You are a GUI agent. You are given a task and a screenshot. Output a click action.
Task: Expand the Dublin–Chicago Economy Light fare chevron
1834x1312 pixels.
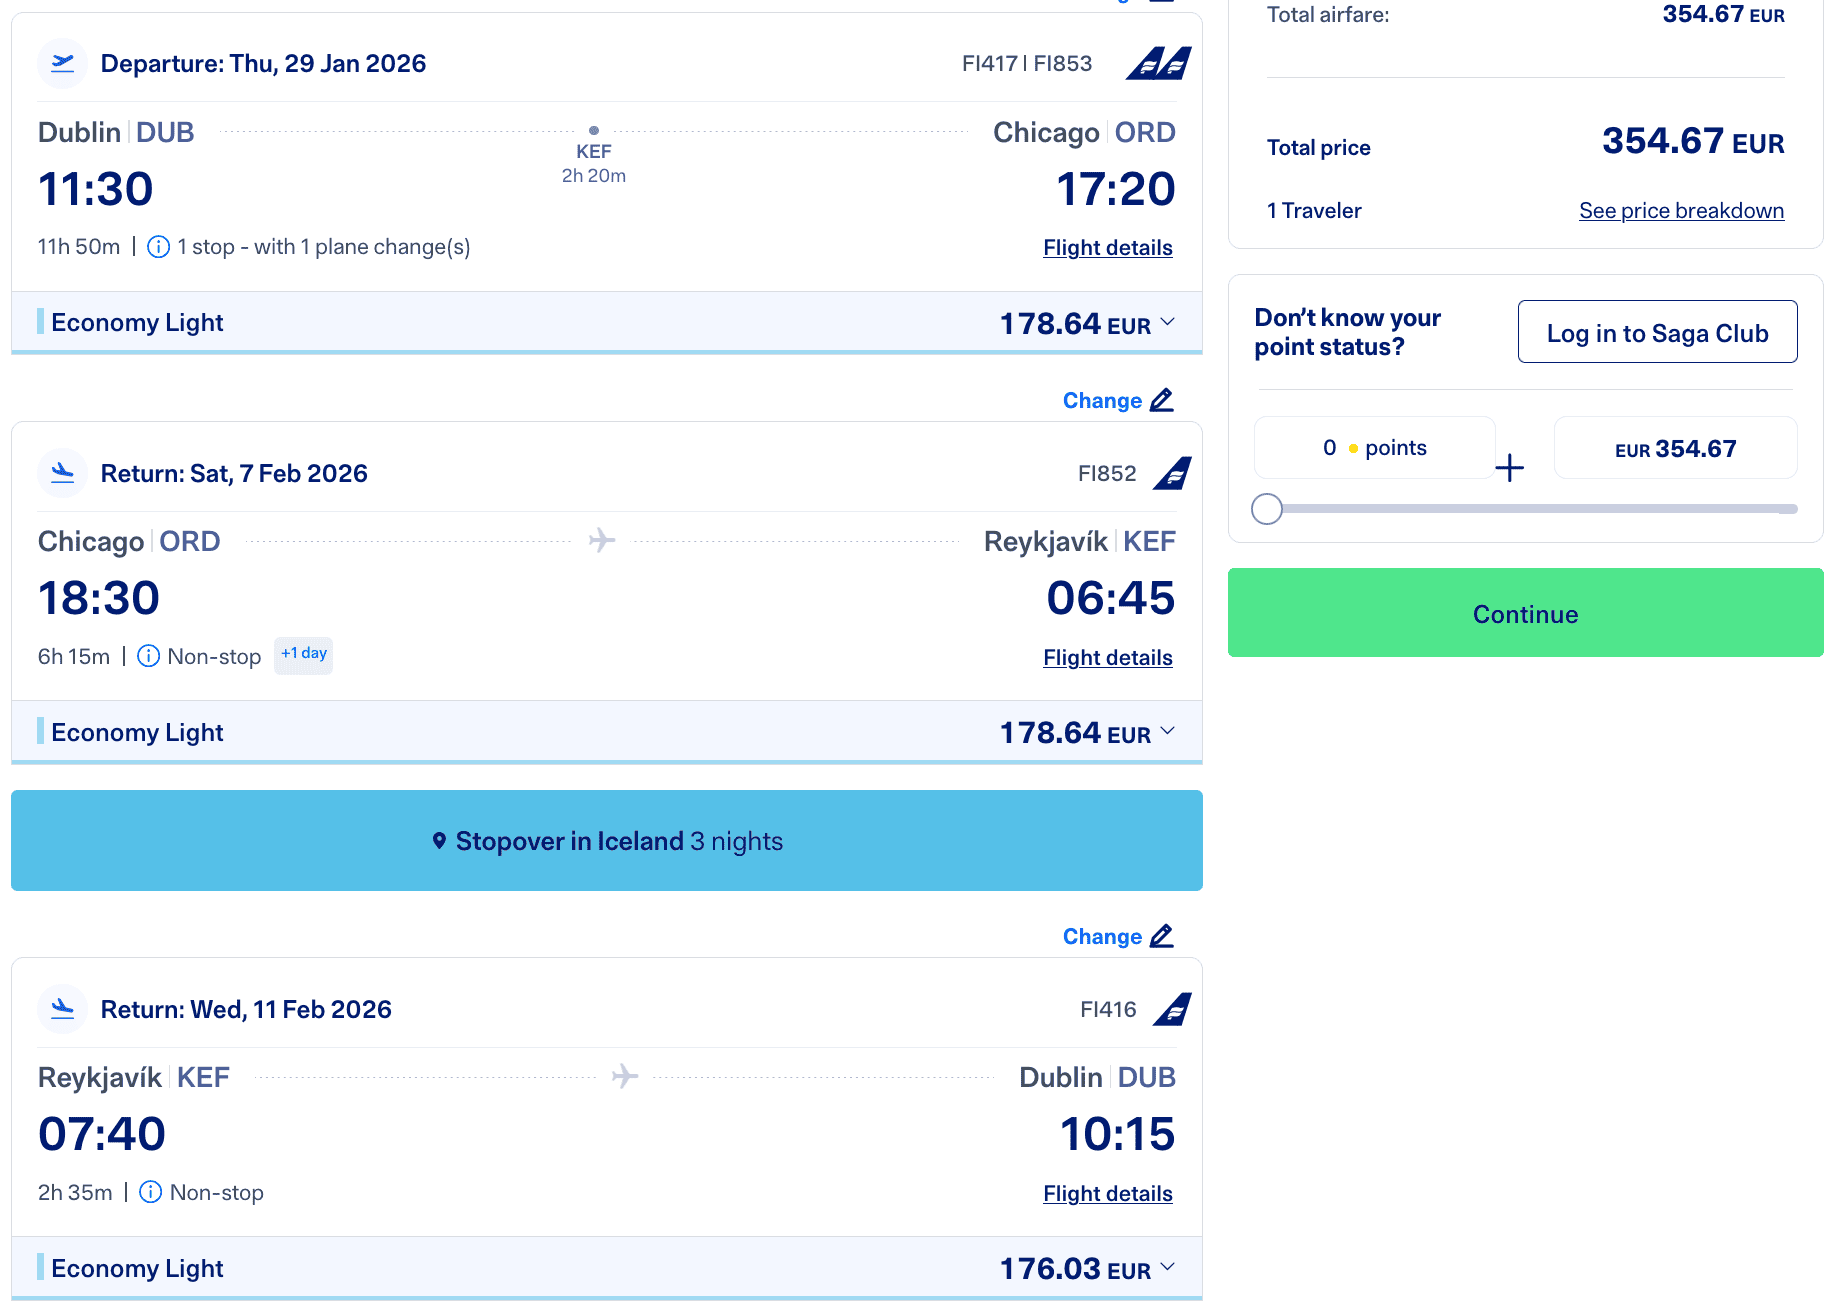(1167, 323)
